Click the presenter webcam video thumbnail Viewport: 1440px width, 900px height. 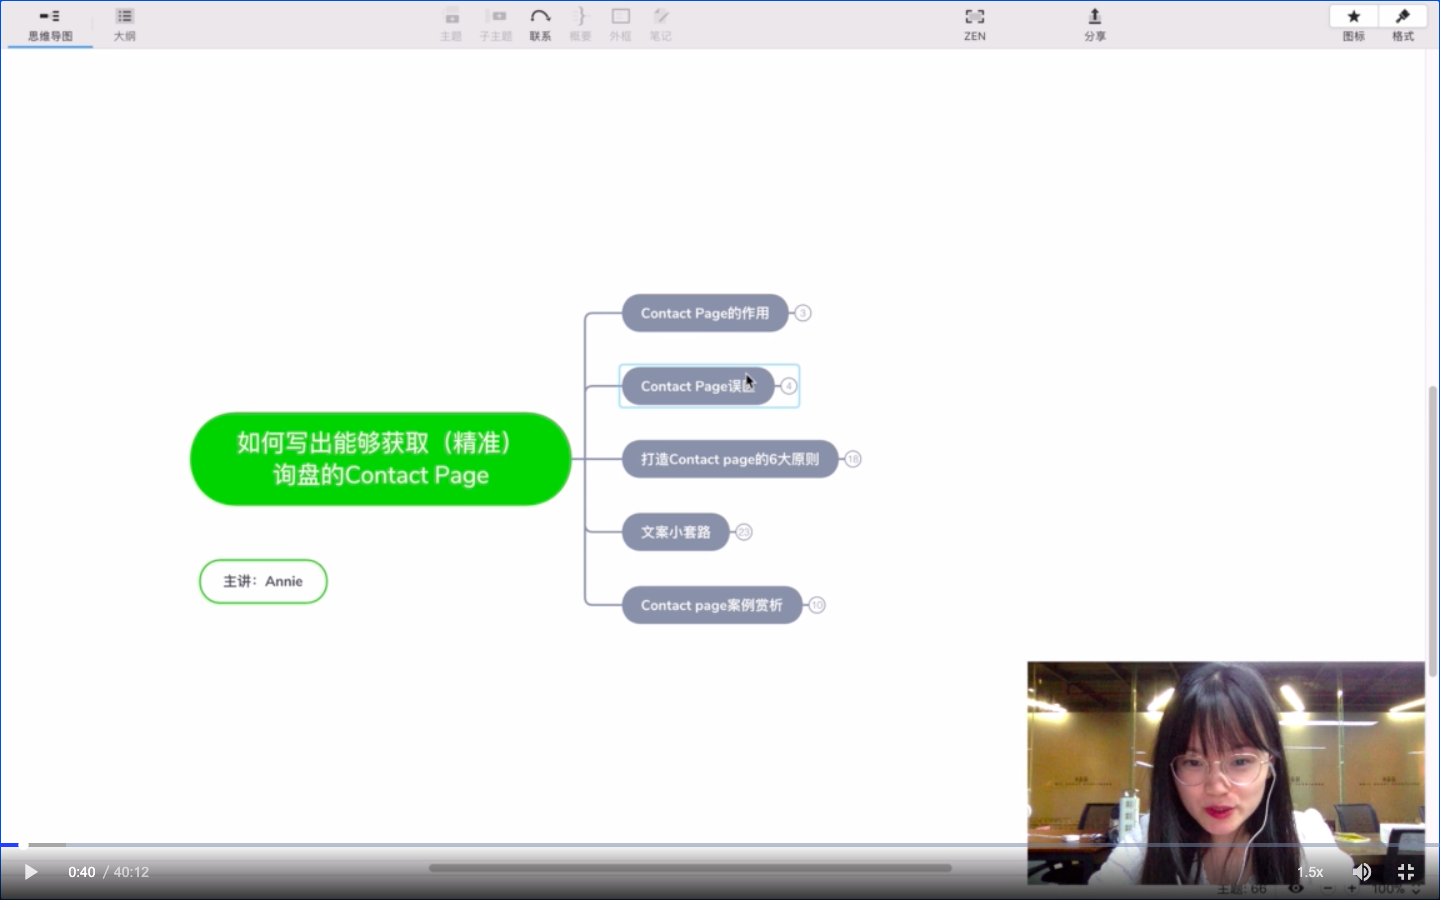click(1226, 772)
